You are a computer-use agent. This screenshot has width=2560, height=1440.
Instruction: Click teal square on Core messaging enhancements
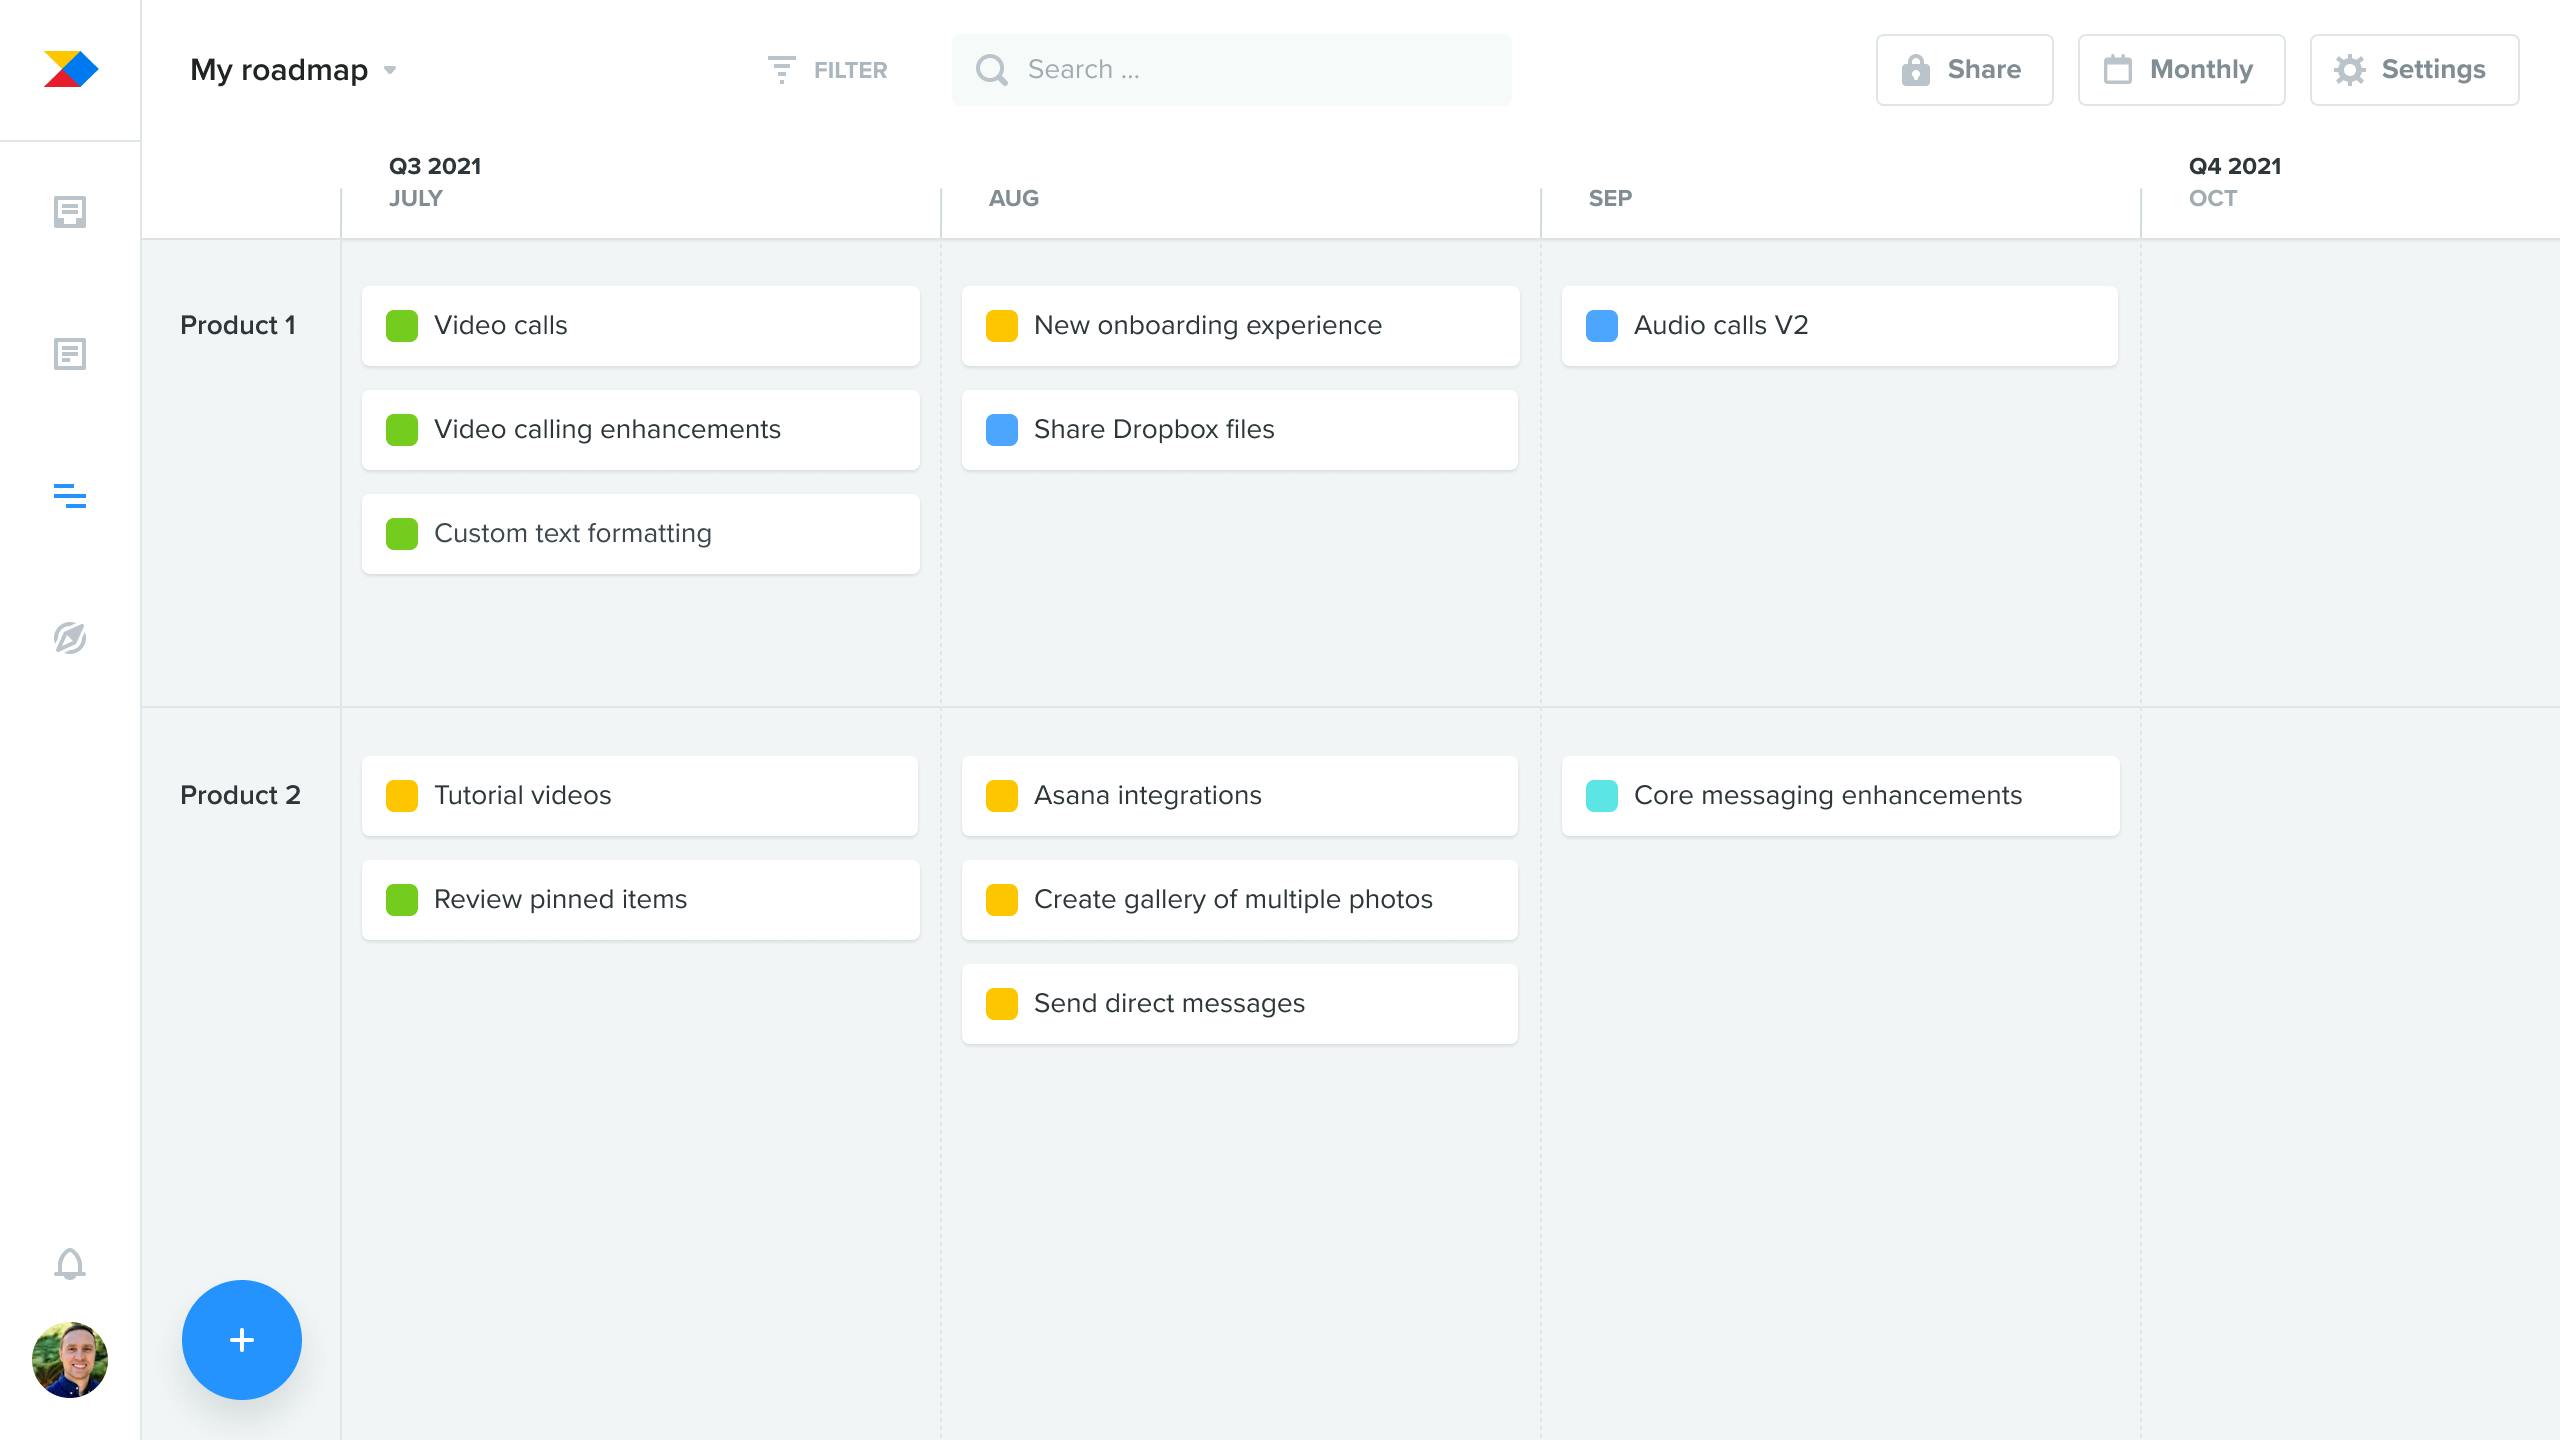click(x=1602, y=796)
